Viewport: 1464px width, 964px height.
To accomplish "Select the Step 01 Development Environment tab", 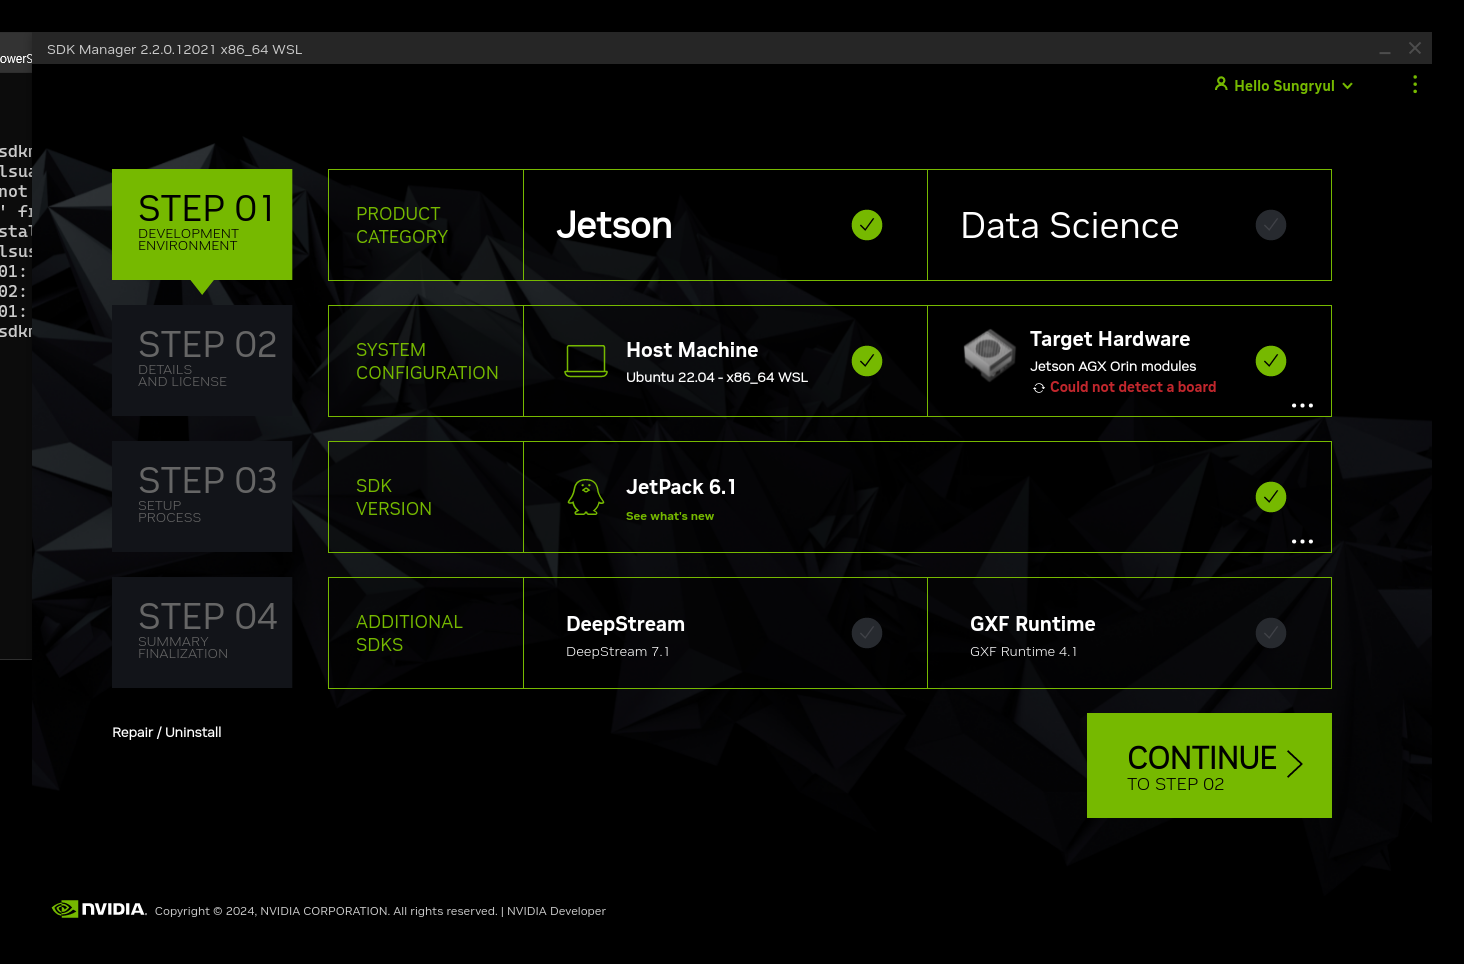I will pos(202,224).
